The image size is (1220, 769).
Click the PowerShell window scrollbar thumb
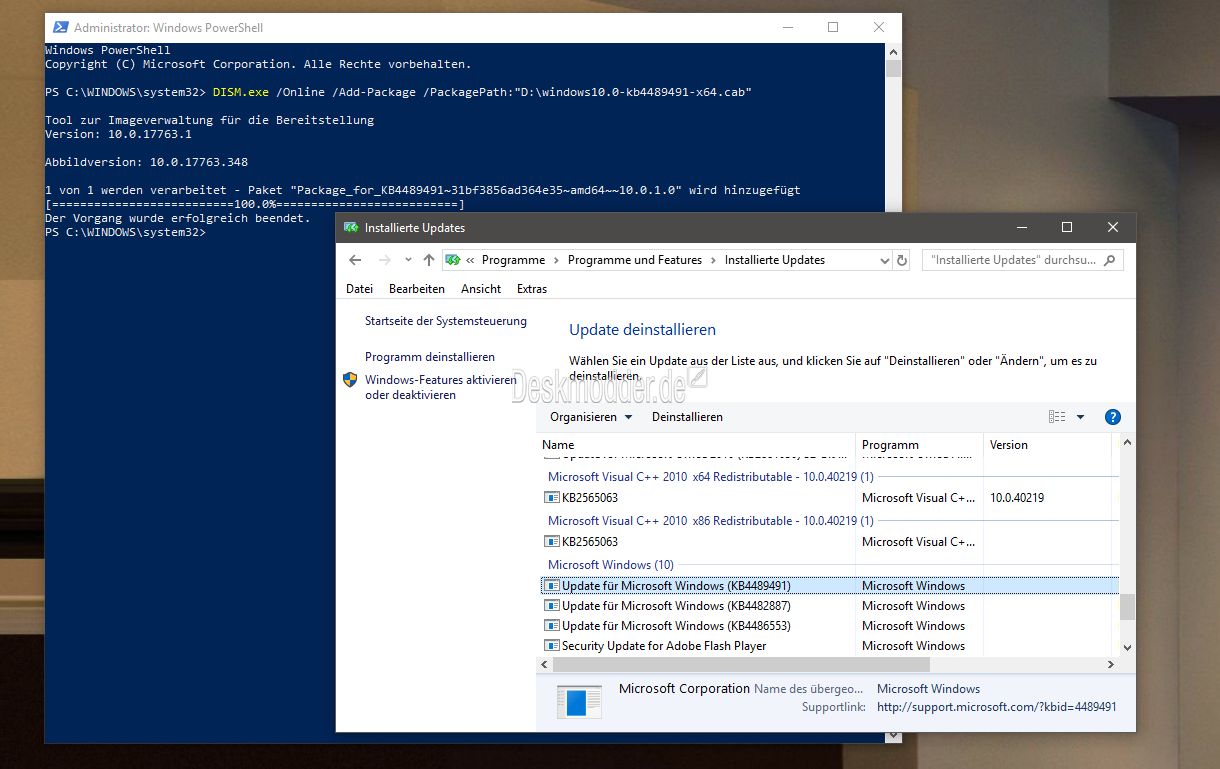893,69
